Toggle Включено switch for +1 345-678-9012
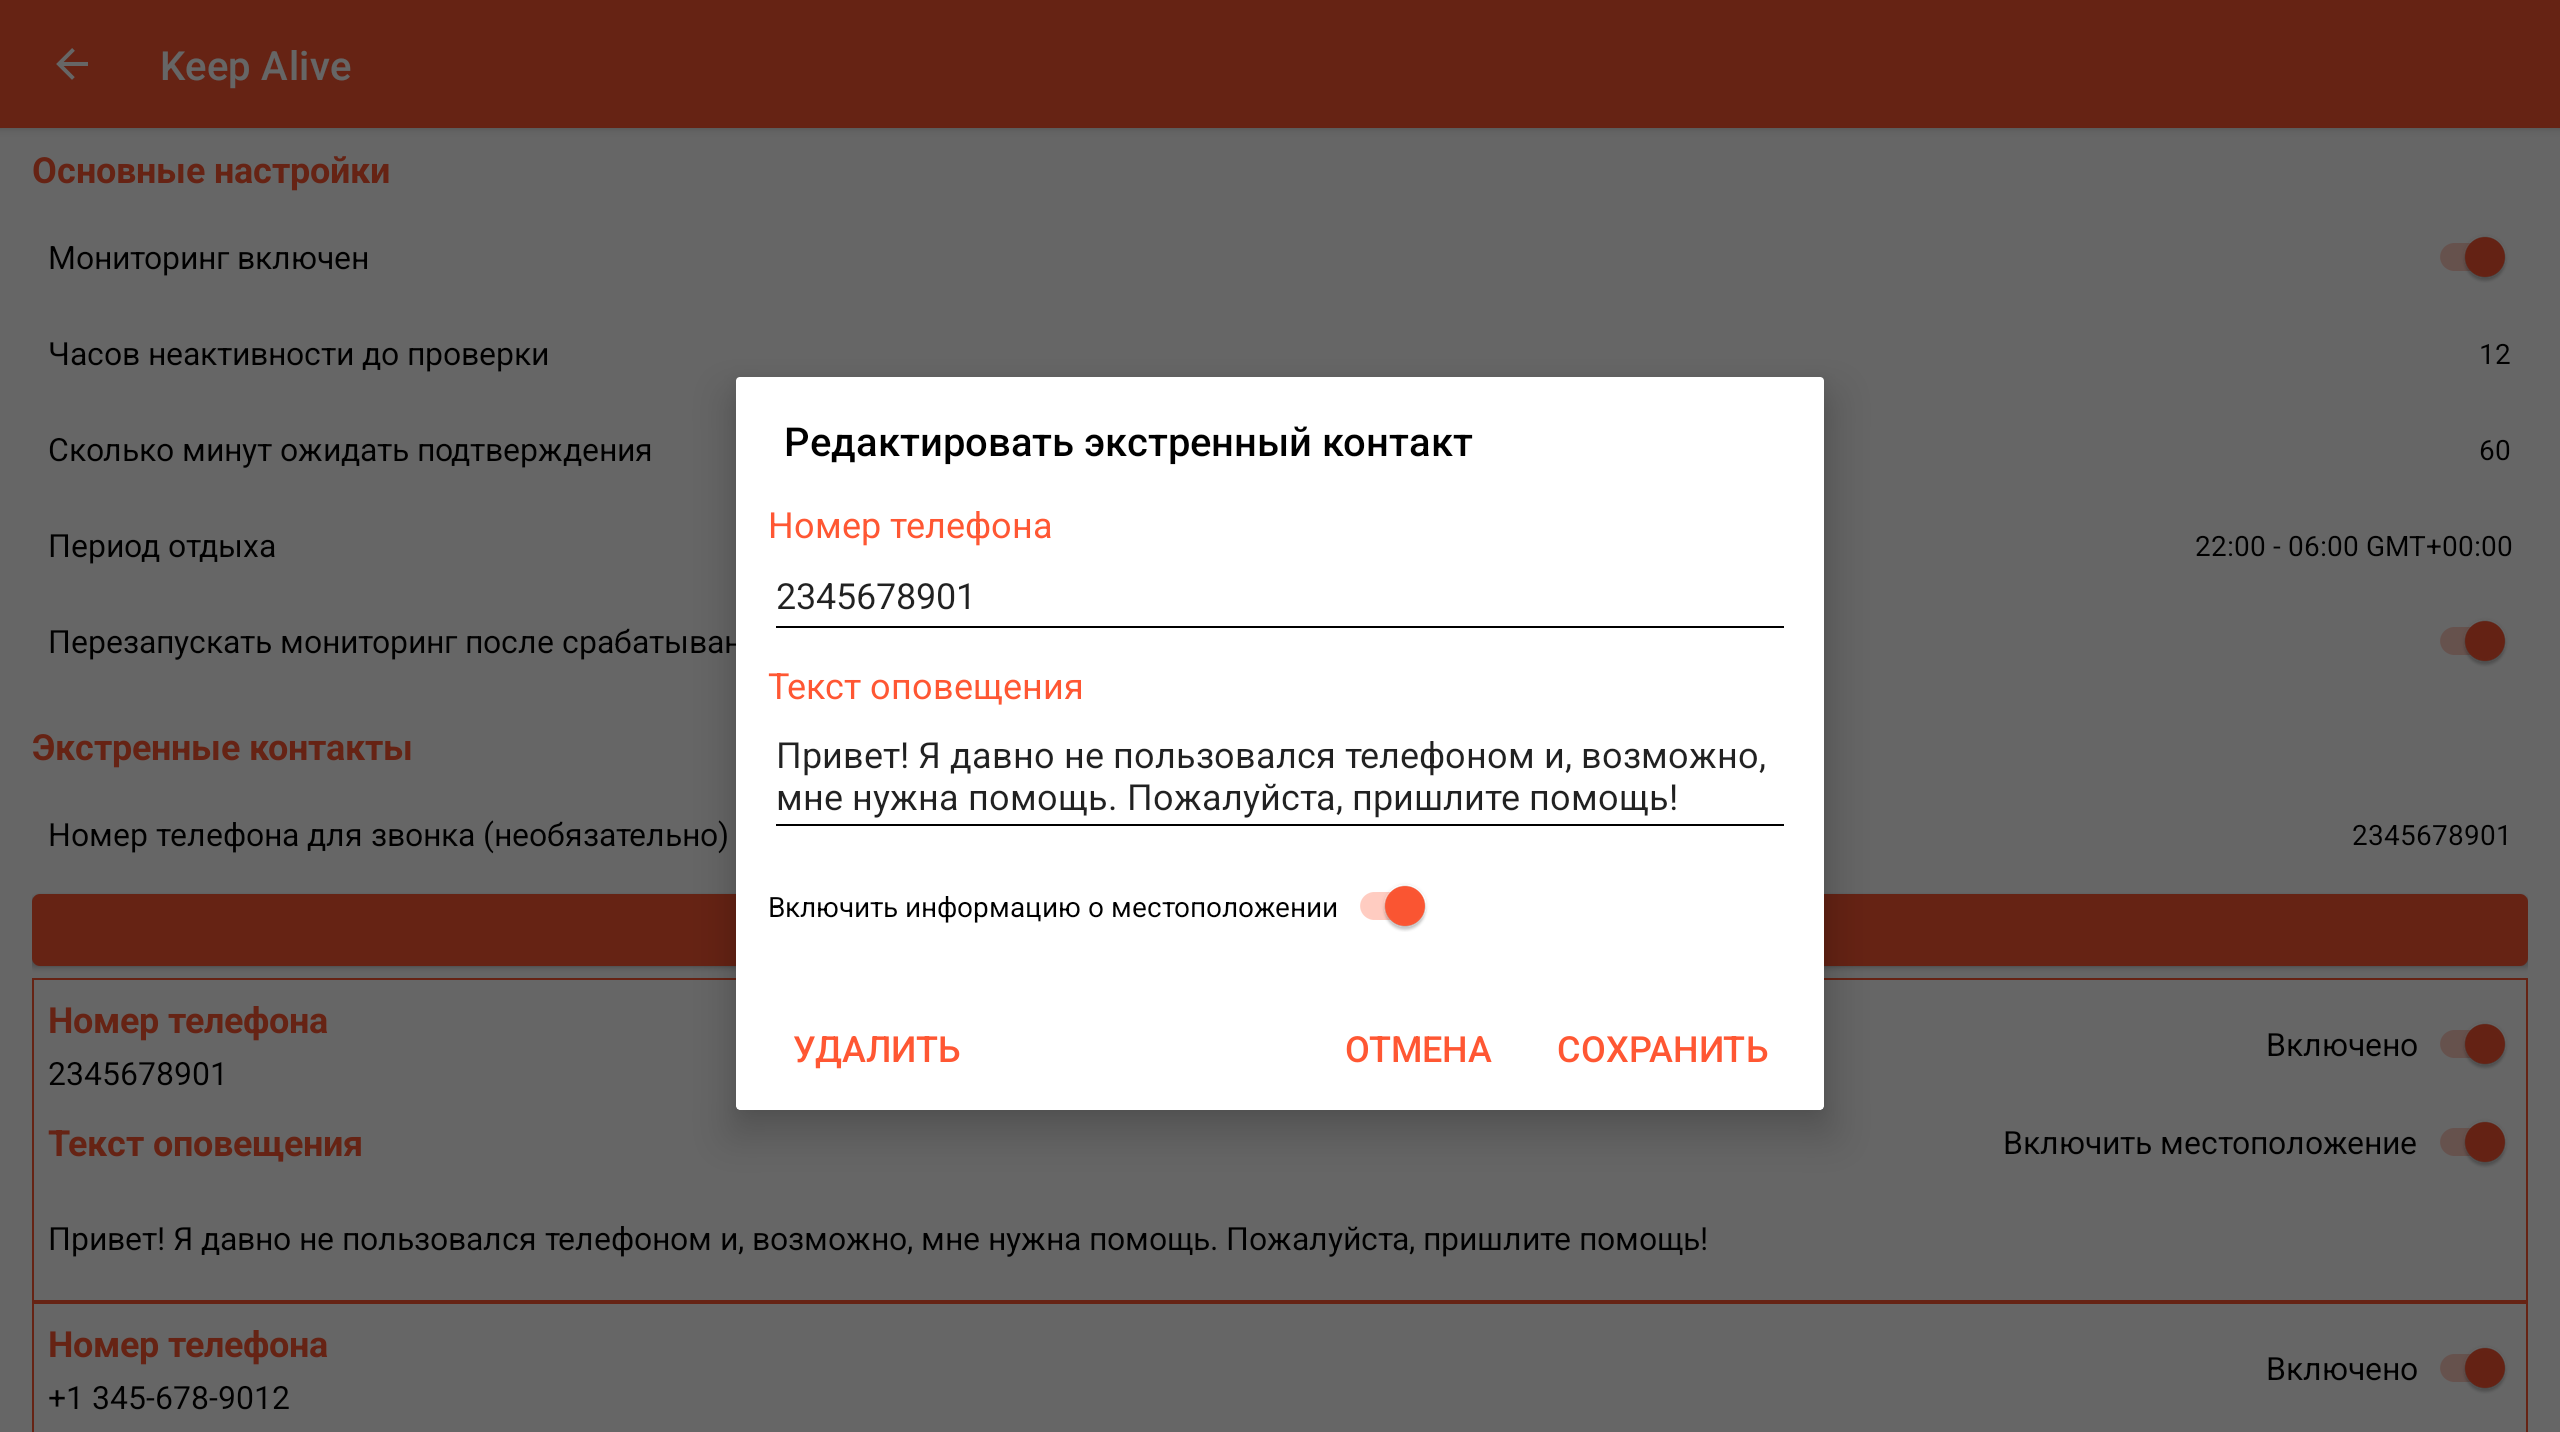The image size is (2560, 1432). pos(2472,1369)
